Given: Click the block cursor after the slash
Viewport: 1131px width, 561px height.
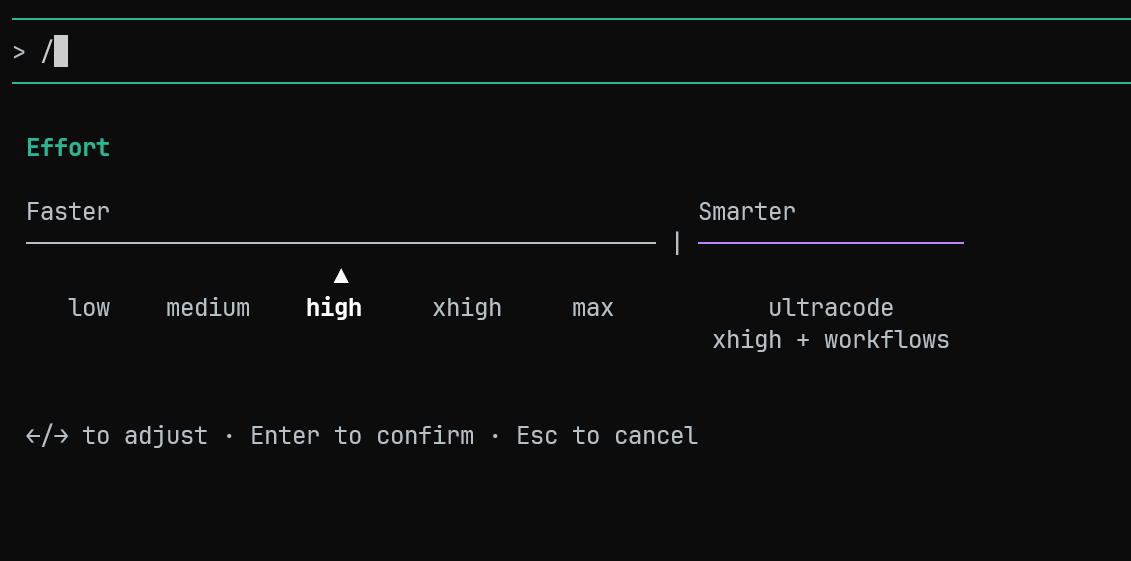Looking at the screenshot, I should point(61,51).
